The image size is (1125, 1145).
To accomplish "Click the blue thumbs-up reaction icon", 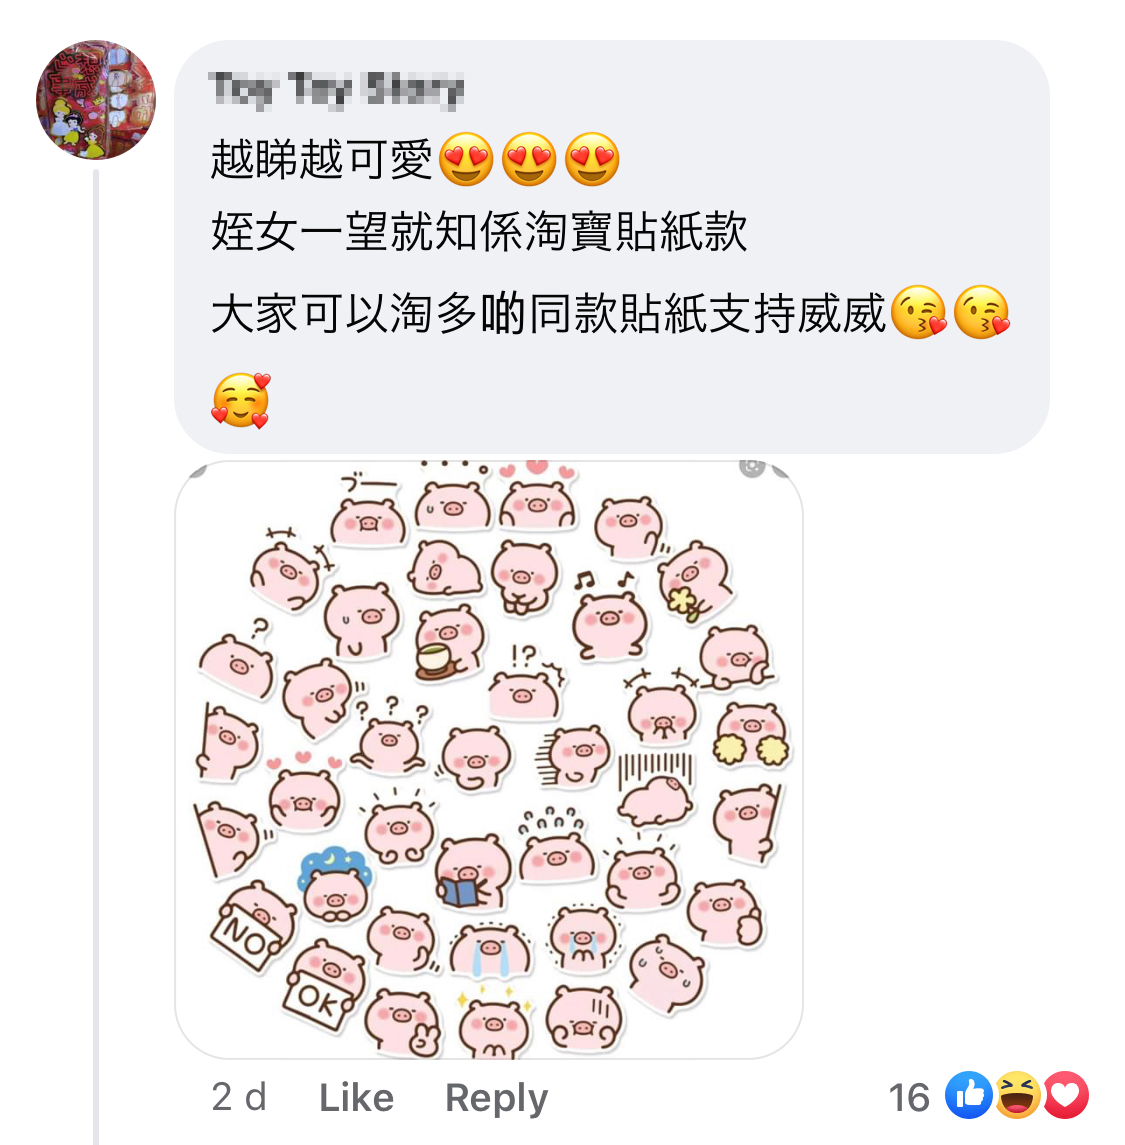I will (968, 1095).
